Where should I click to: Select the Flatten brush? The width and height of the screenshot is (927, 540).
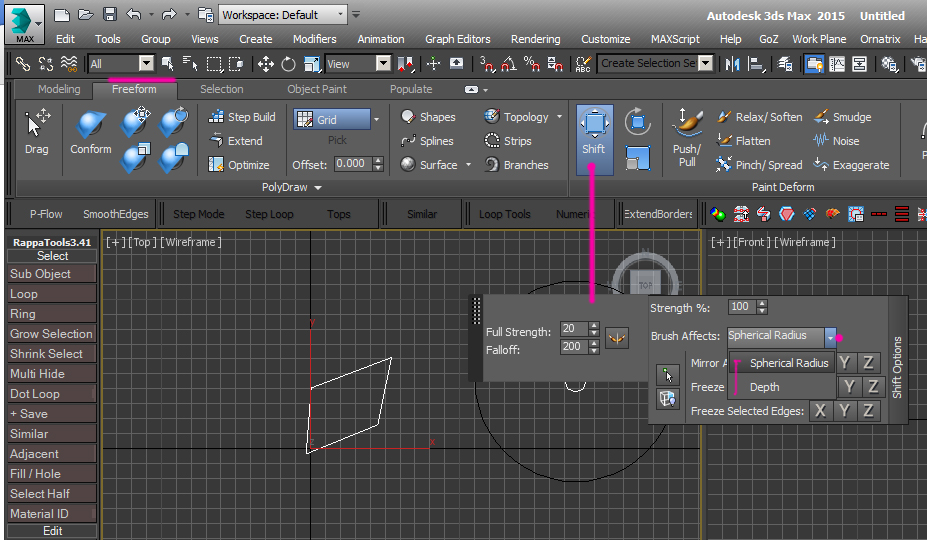(x=744, y=141)
